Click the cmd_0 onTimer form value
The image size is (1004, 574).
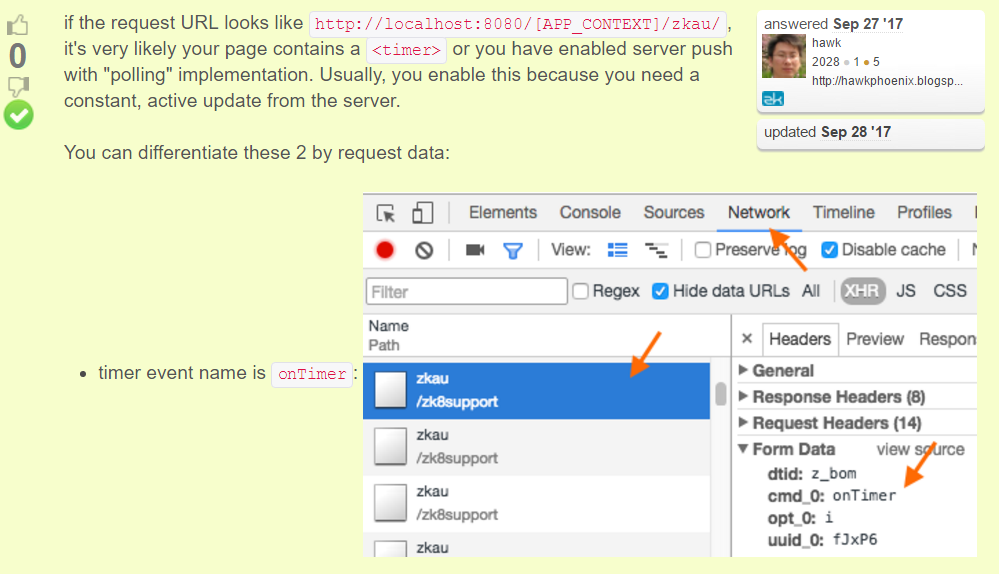pos(864,496)
